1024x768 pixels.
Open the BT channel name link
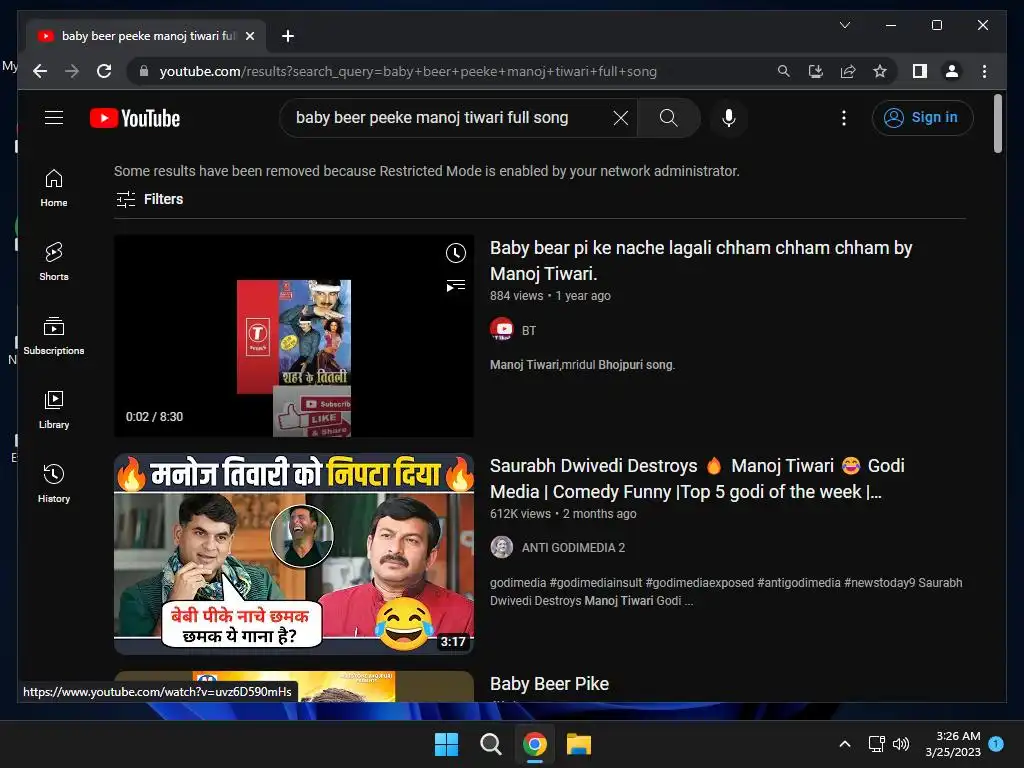[x=529, y=330]
